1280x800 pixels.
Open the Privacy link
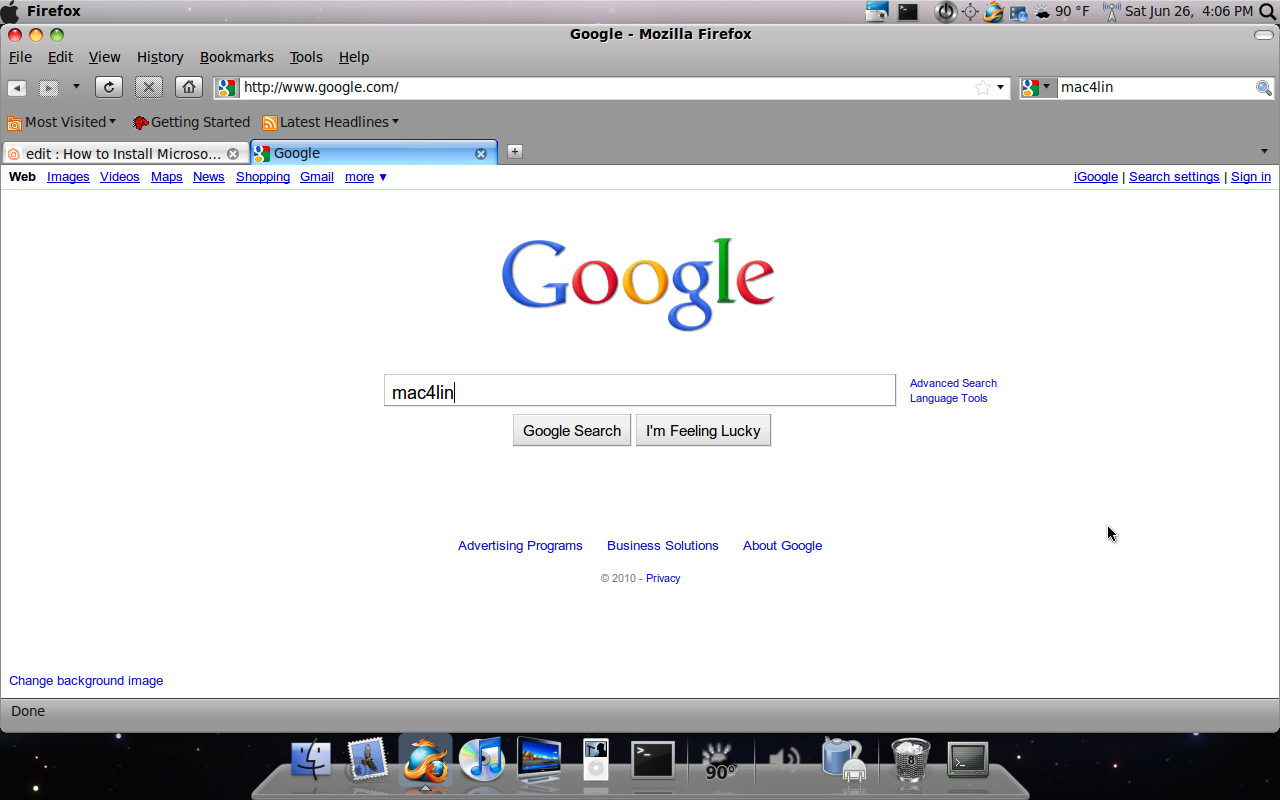coord(663,578)
